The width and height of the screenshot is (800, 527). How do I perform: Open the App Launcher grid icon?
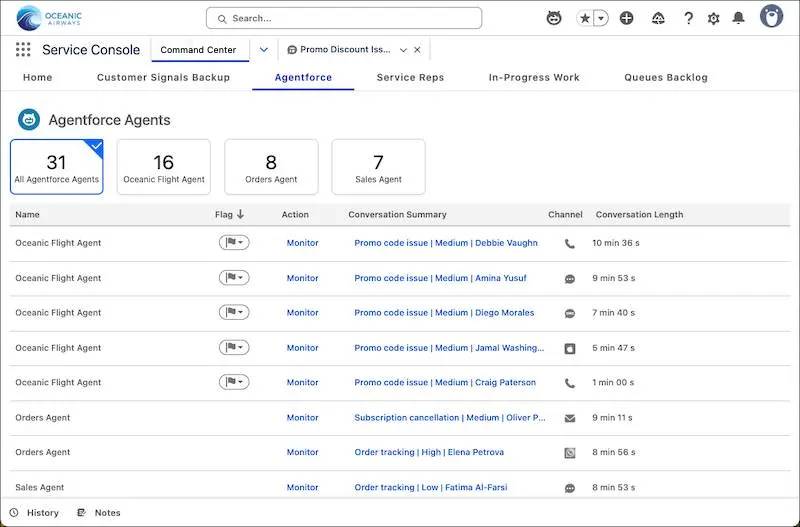pyautogui.click(x=23, y=49)
